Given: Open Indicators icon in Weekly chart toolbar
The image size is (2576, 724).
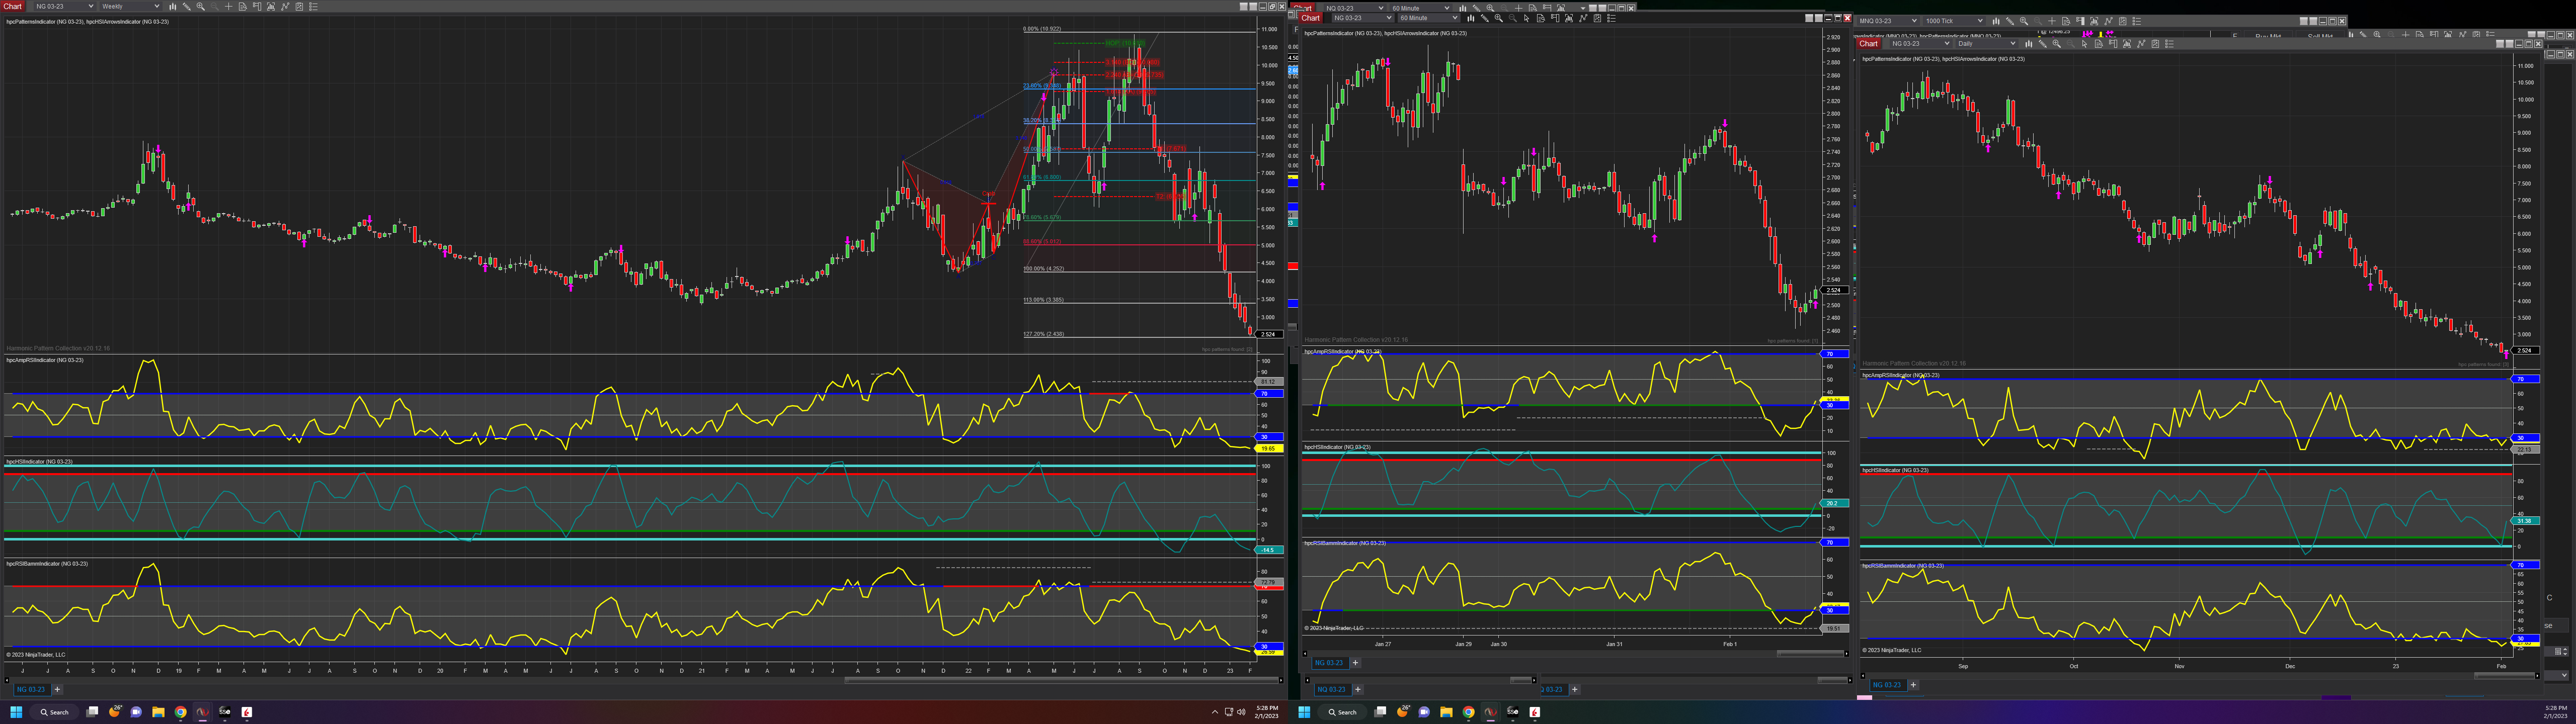Looking at the screenshot, I should 285,6.
